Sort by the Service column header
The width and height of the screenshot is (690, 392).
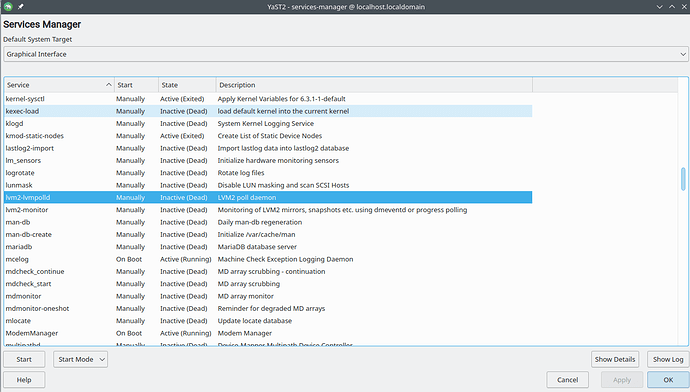coord(59,85)
